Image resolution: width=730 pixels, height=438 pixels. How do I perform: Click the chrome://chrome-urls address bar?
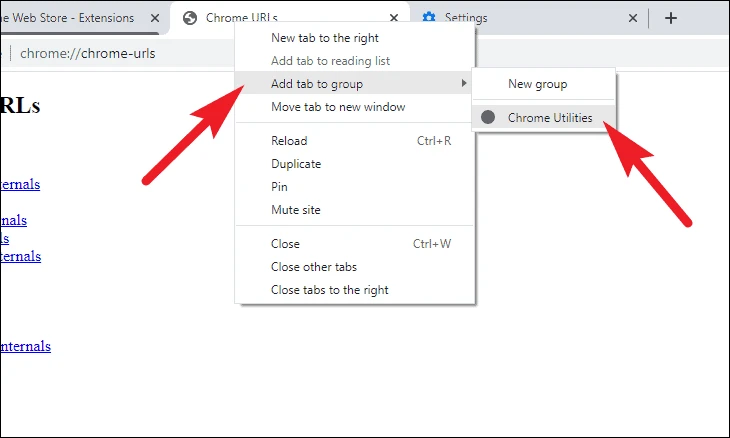[88, 54]
